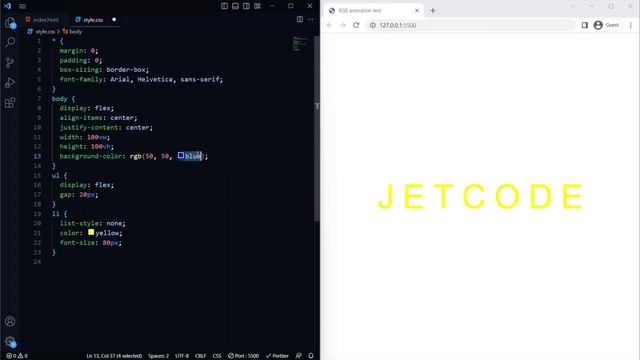Open the customize layout icon
Screen dimensions: 640x360
point(257,6)
